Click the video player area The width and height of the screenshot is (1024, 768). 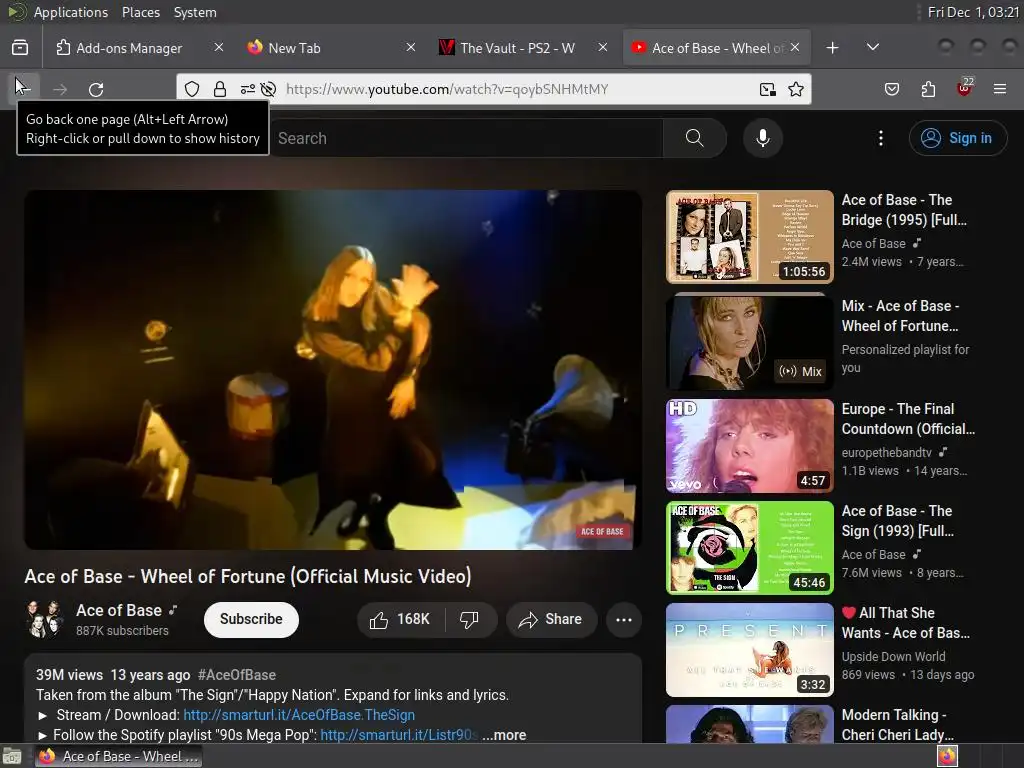(333, 370)
